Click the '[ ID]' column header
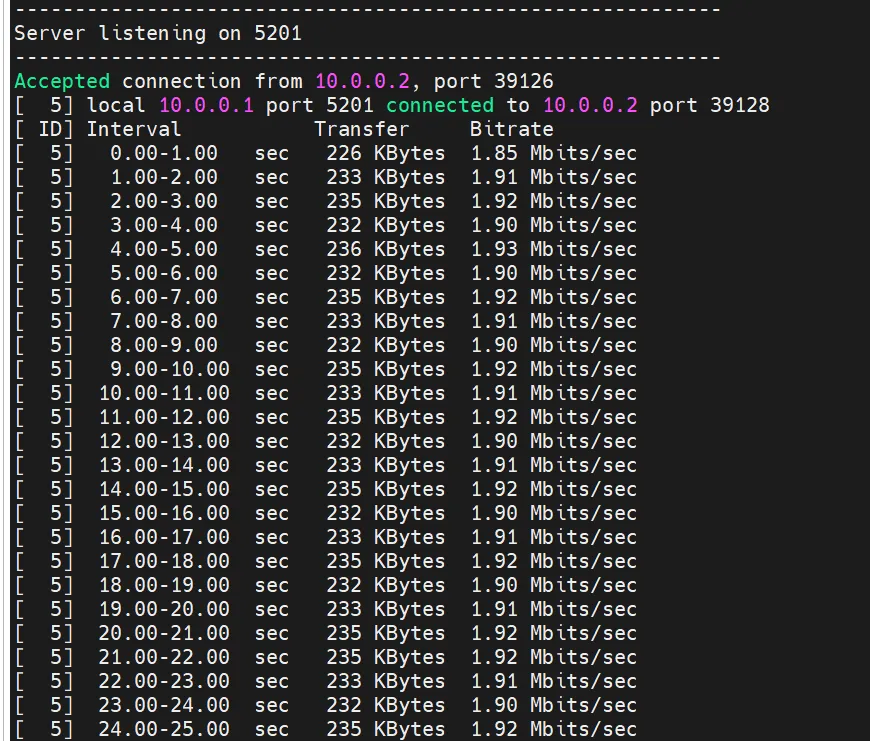Viewport: 870px width, 741px height. pos(44,129)
